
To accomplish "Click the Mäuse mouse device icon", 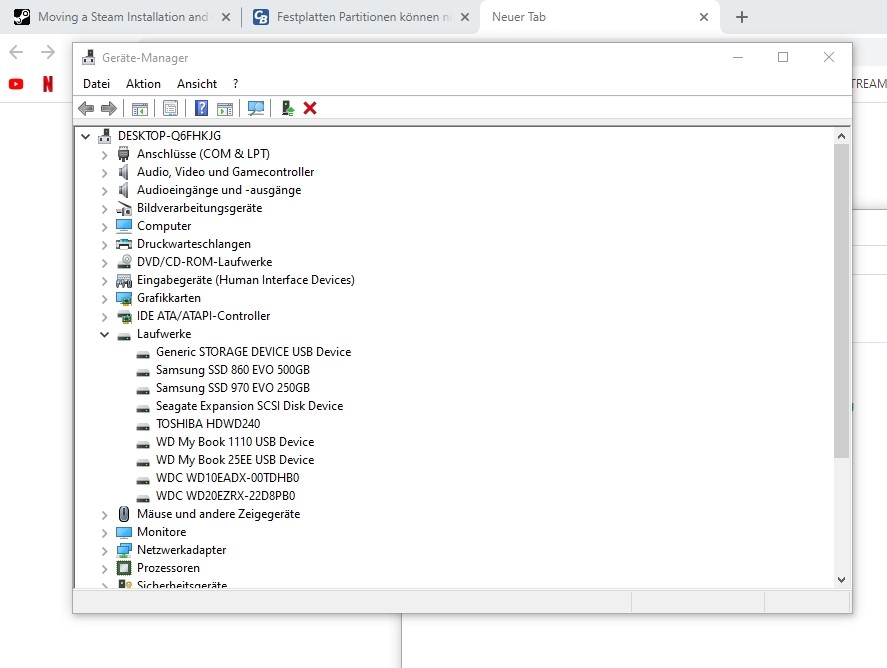I will pyautogui.click(x=124, y=514).
